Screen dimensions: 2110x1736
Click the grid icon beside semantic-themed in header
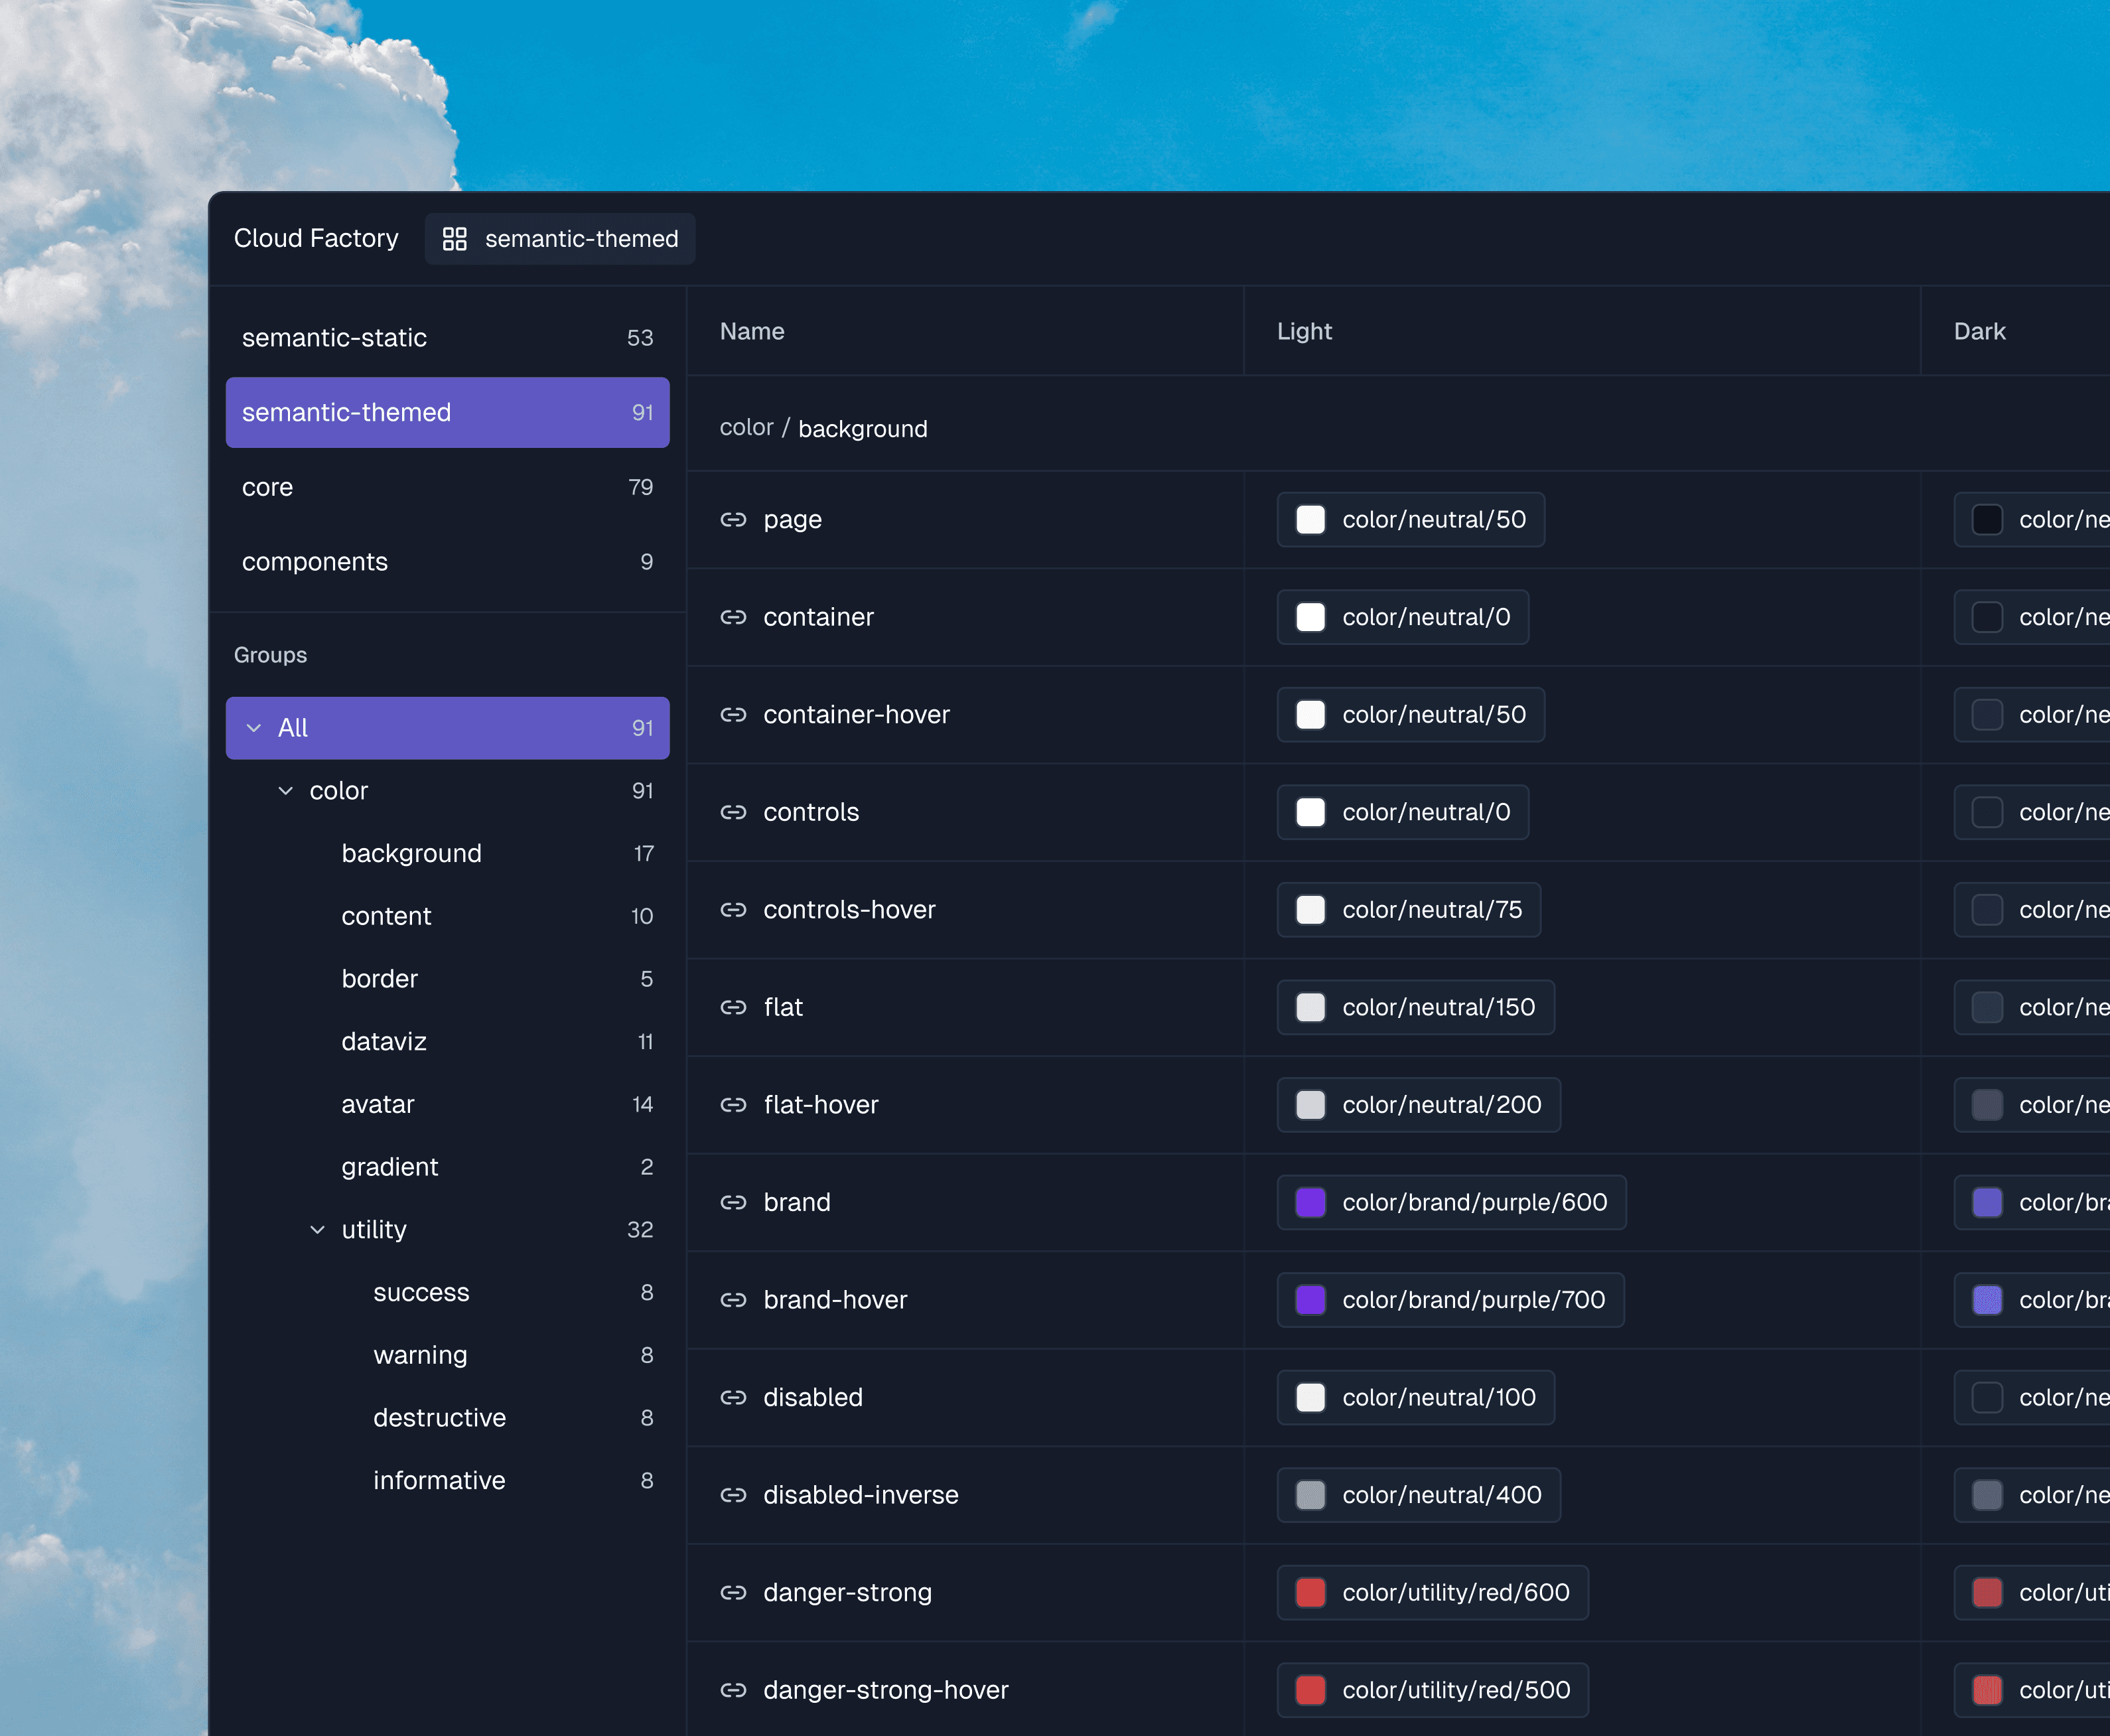455,239
